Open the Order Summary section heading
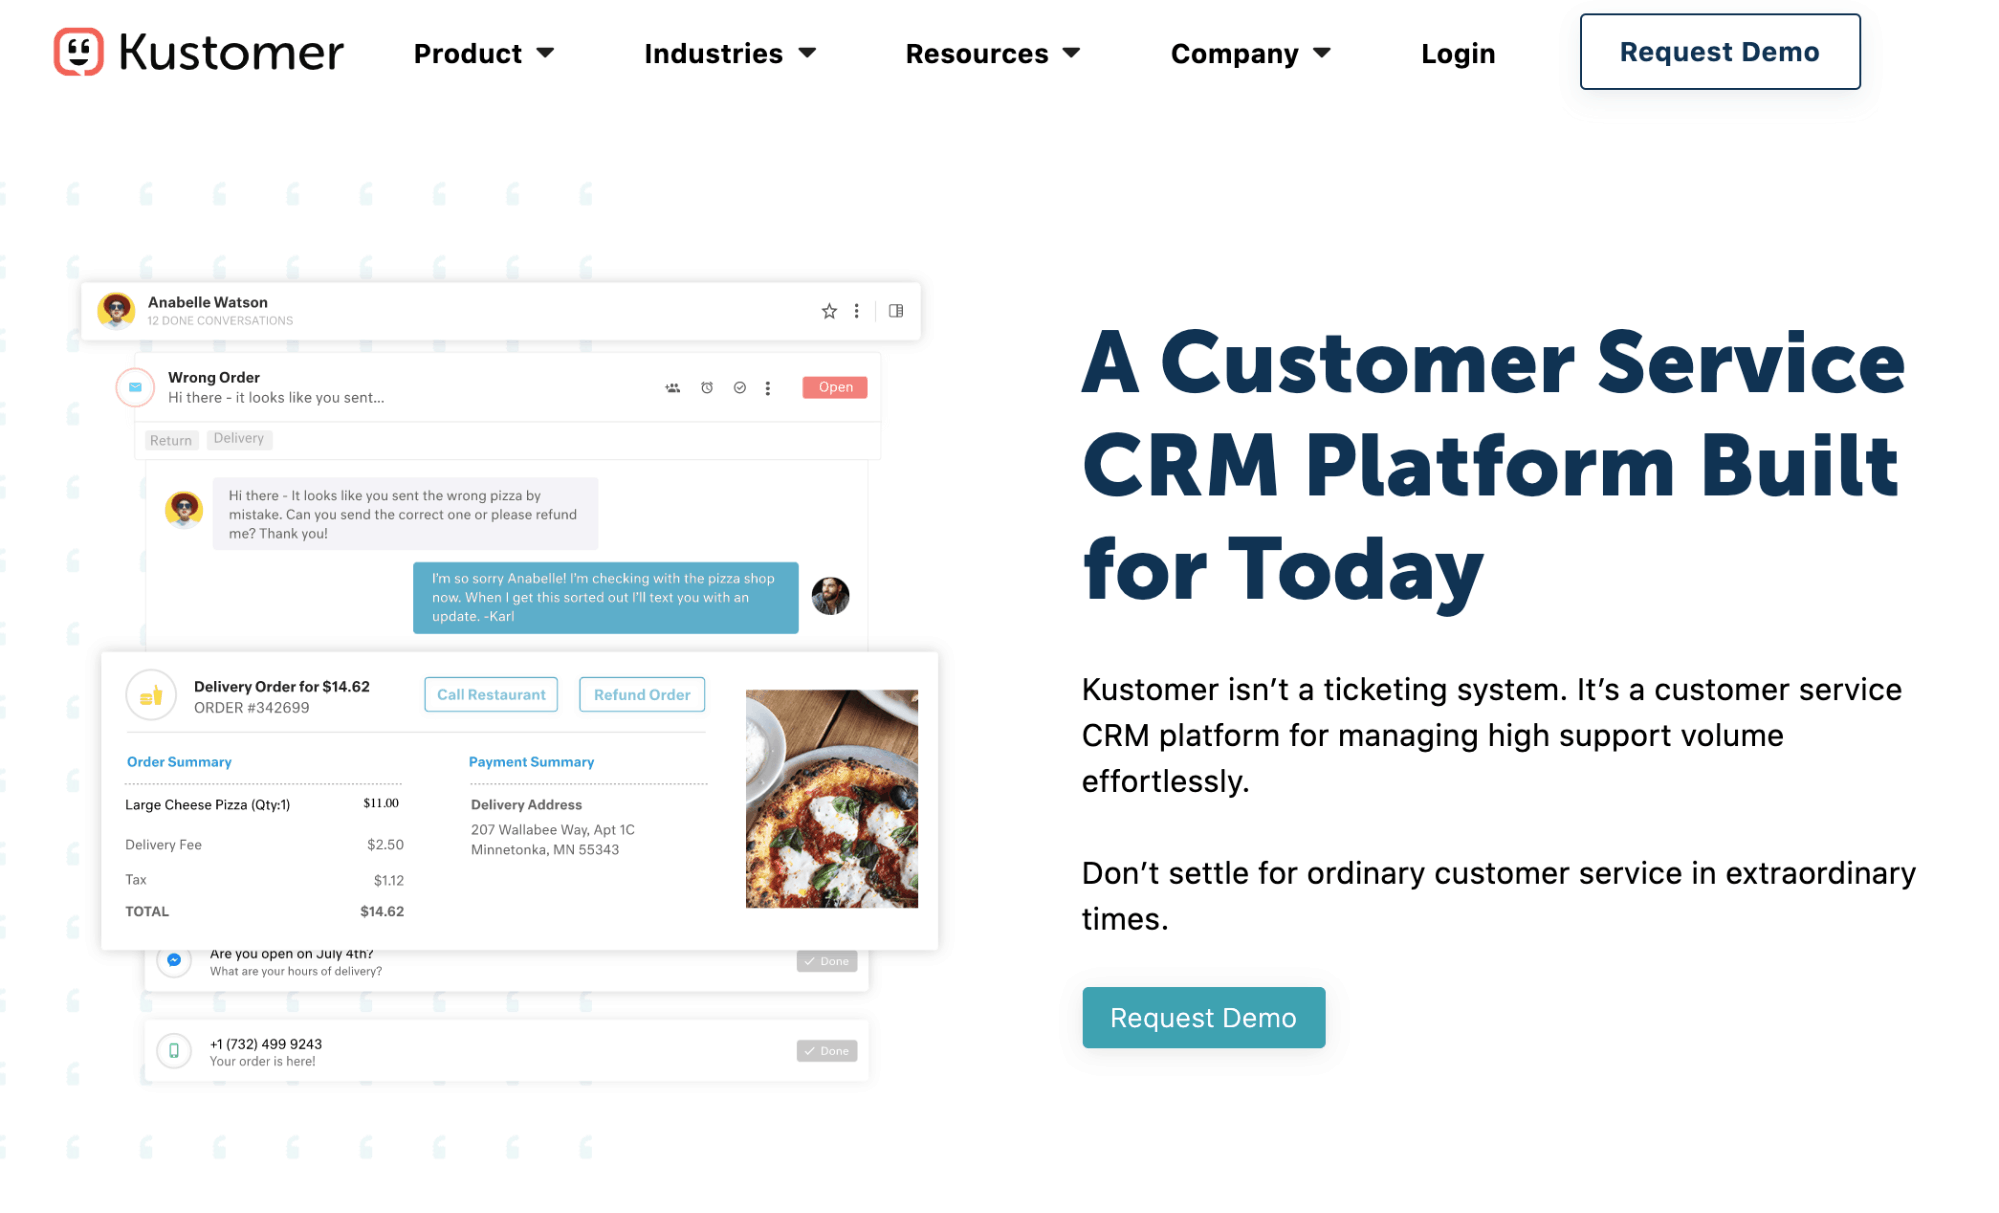Image resolution: width=1999 pixels, height=1213 pixels. [x=179, y=762]
